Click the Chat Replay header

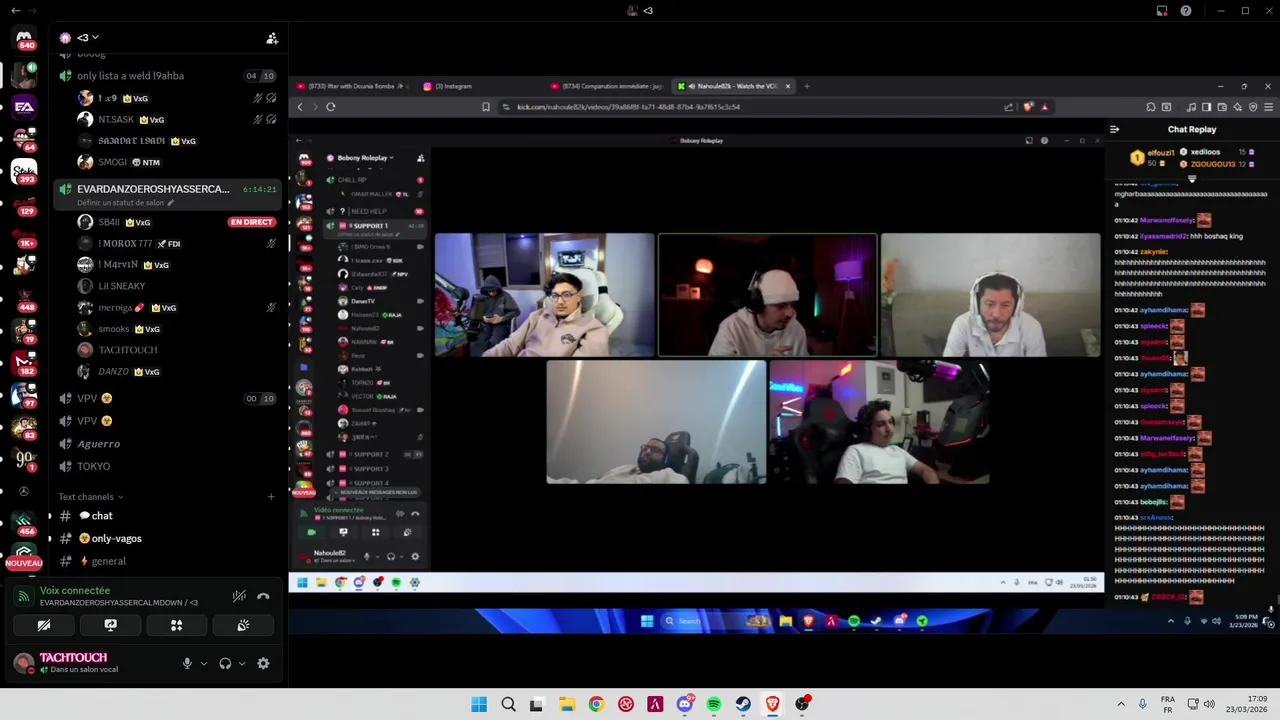[1192, 129]
